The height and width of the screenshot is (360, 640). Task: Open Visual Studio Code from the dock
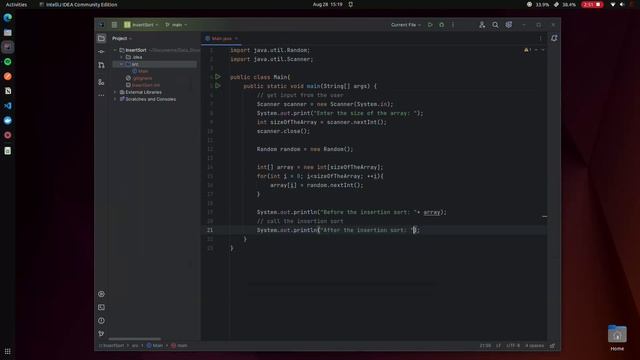[8, 106]
